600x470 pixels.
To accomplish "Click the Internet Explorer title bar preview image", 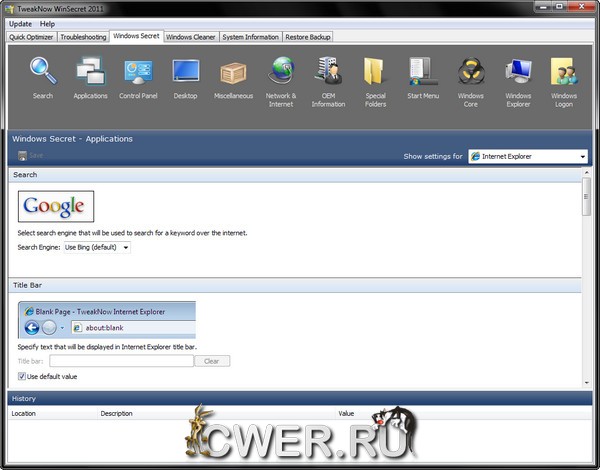I will click(x=107, y=320).
